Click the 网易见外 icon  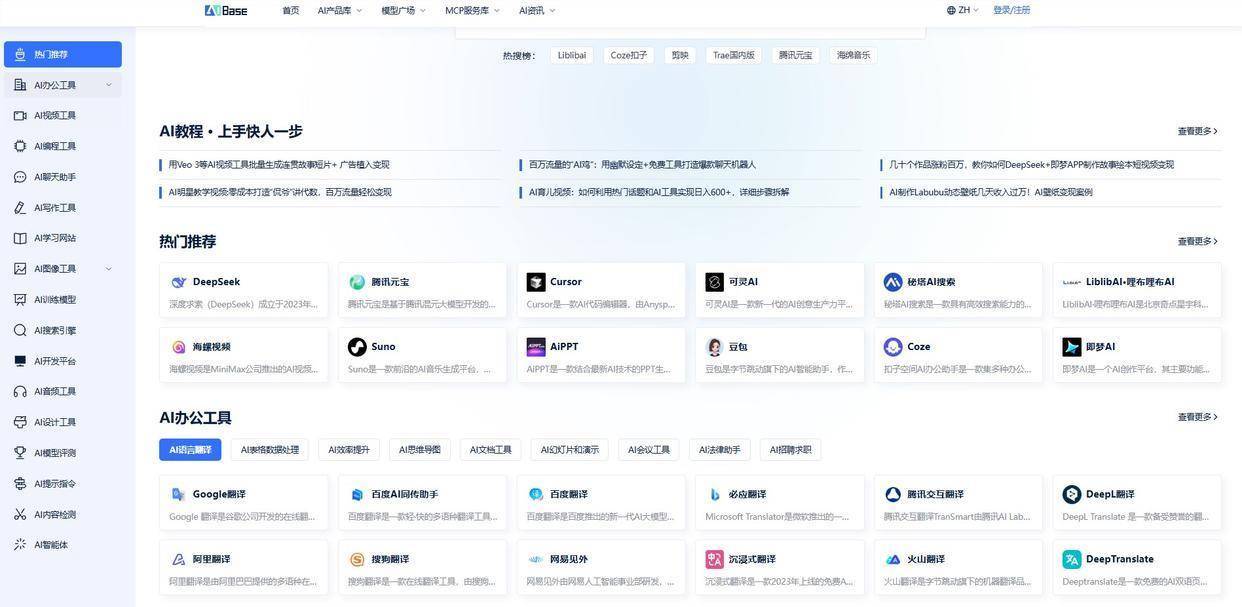click(536, 559)
